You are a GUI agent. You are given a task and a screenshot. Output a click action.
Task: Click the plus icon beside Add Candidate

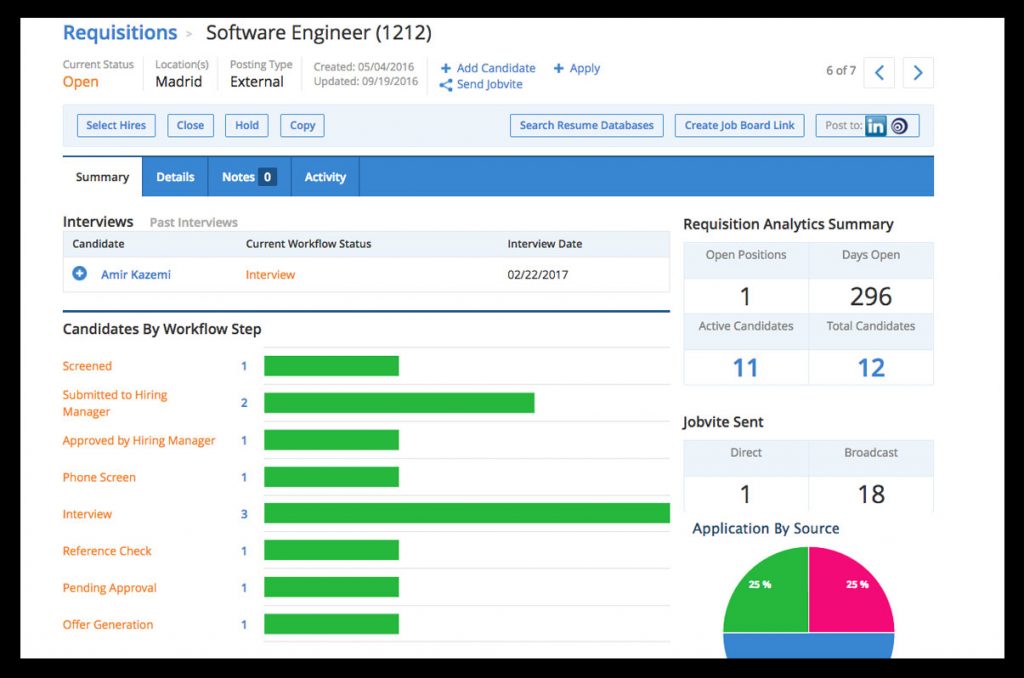(445, 68)
